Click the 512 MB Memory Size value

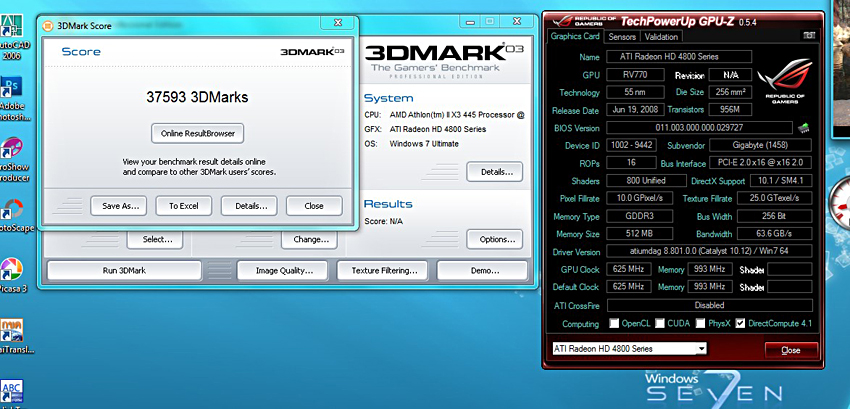point(639,234)
